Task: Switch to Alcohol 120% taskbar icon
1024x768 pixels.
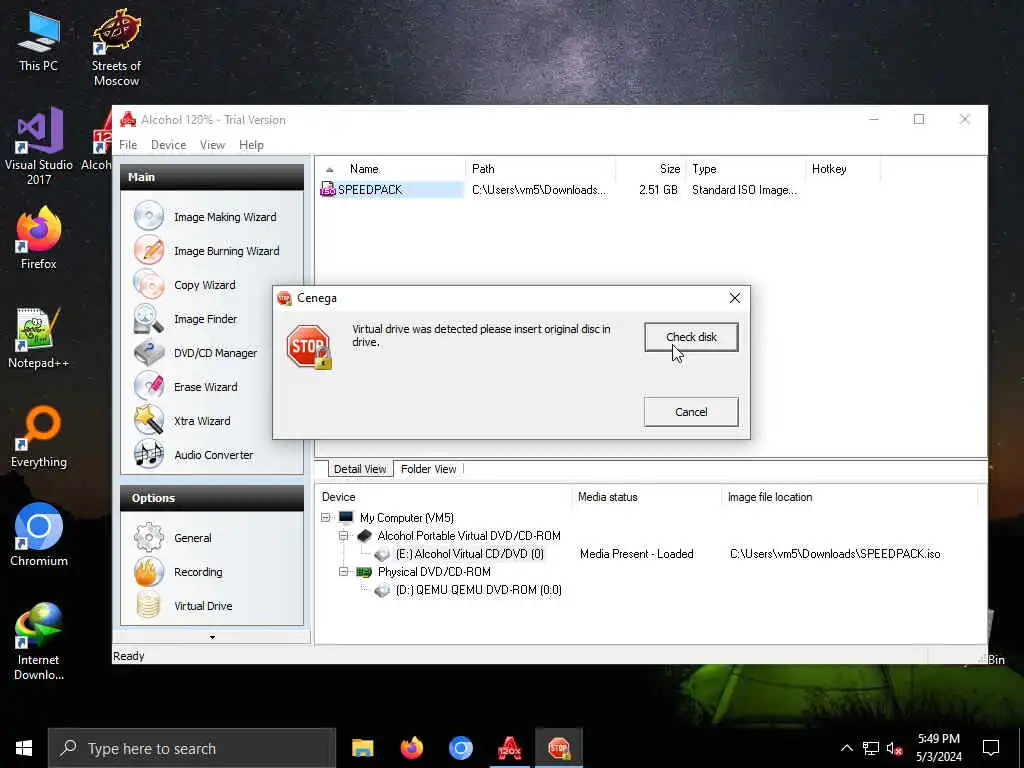Action: point(509,748)
